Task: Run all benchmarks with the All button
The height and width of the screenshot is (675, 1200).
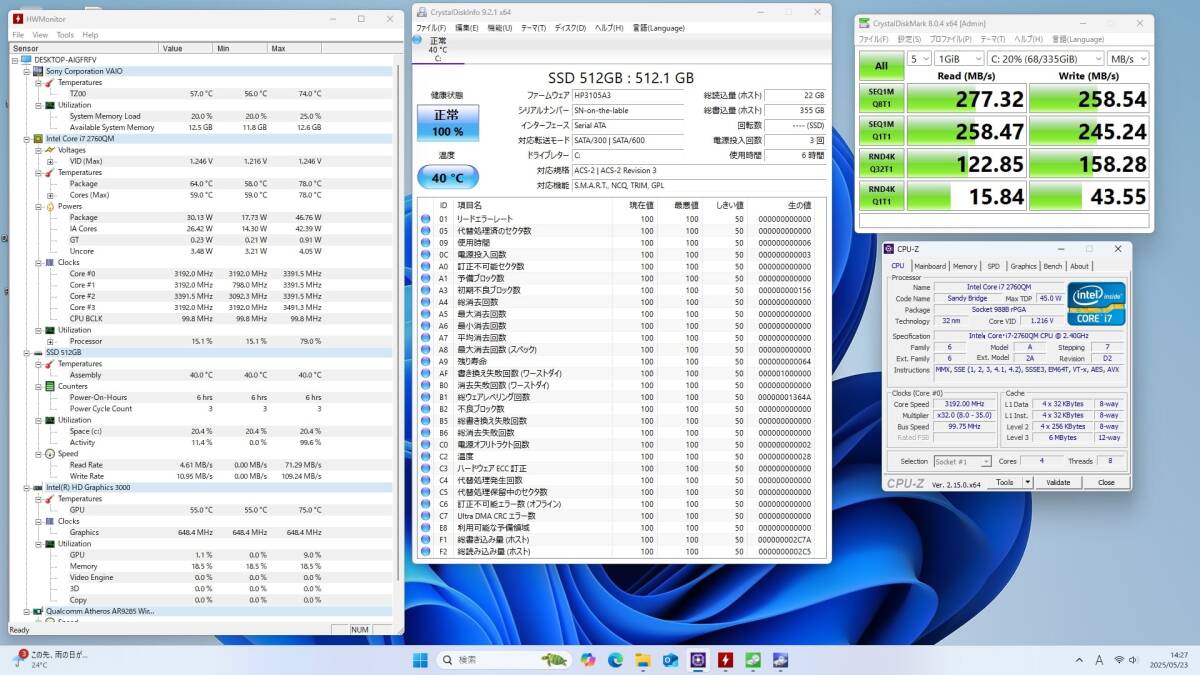Action: click(x=881, y=66)
